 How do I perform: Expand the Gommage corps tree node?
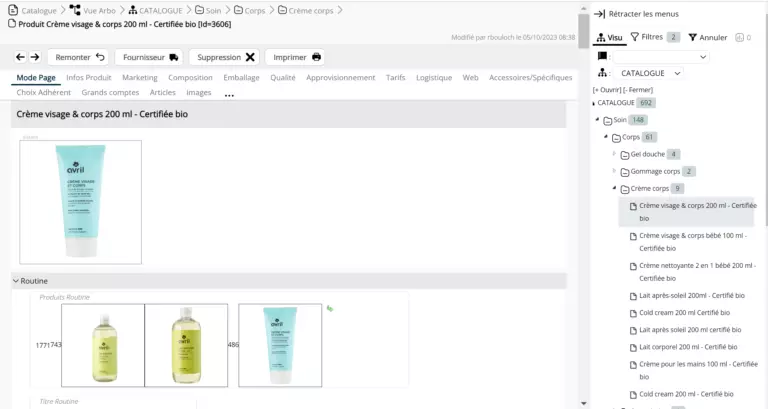615,171
